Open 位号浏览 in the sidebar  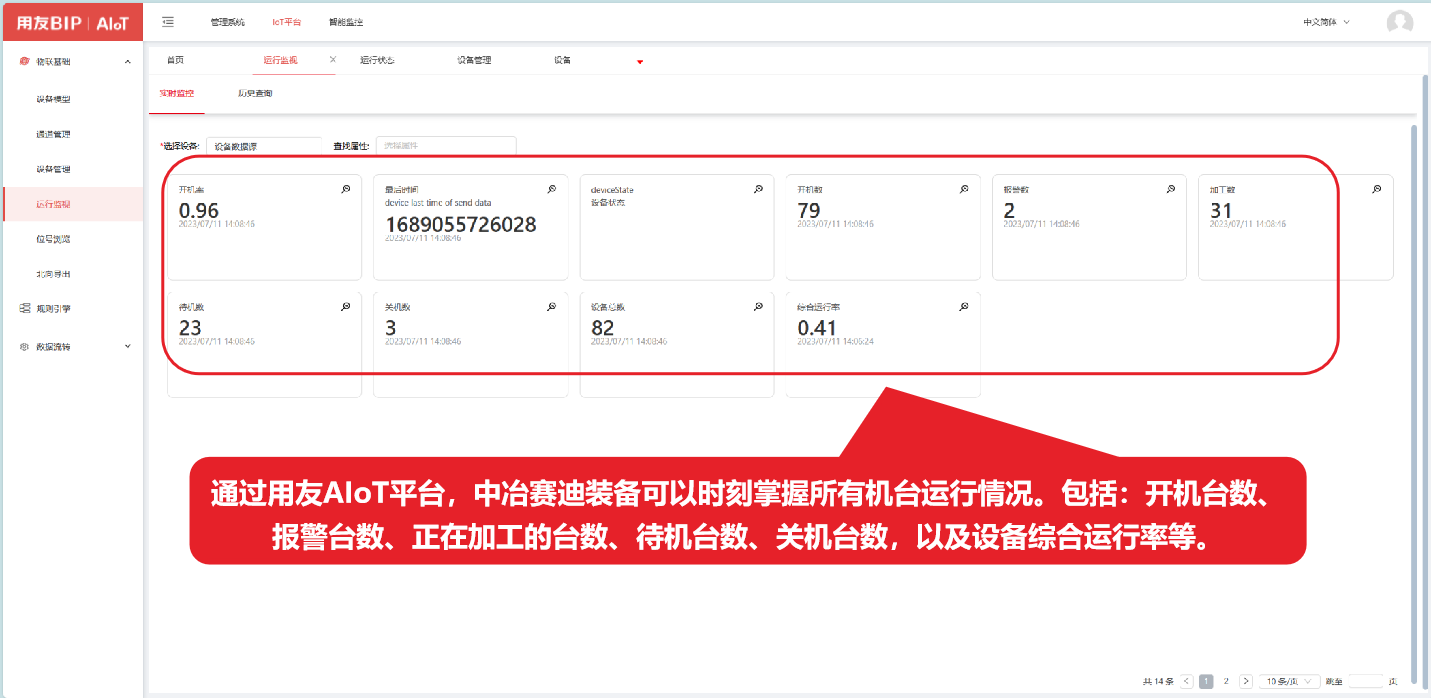(53, 239)
